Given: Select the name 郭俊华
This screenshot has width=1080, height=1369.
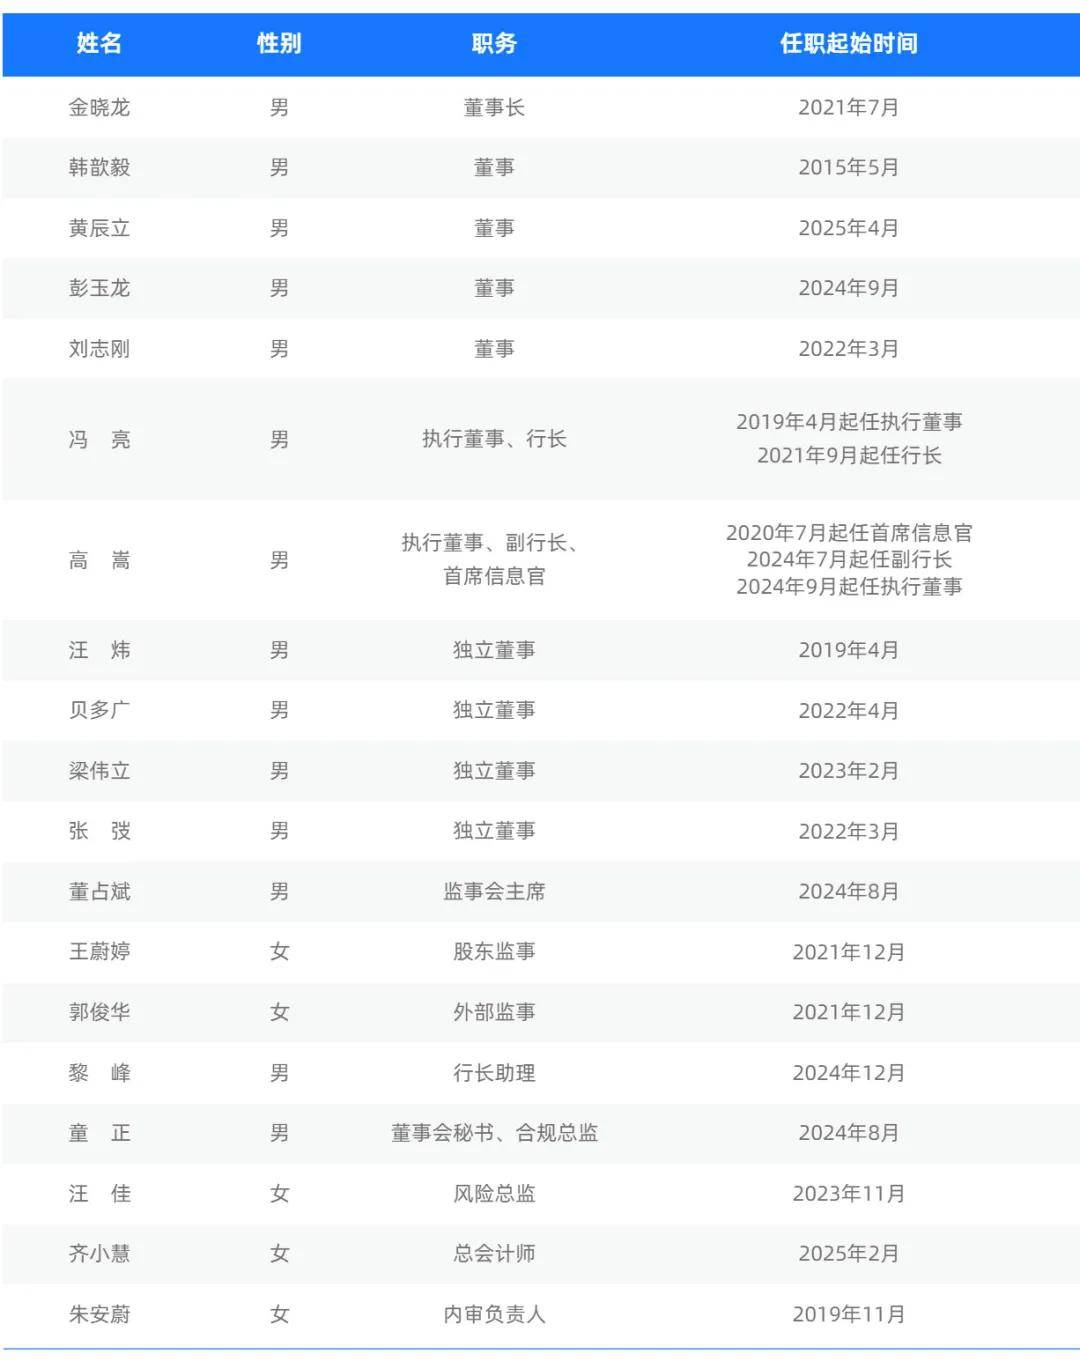Looking at the screenshot, I should pyautogui.click(x=99, y=1012).
